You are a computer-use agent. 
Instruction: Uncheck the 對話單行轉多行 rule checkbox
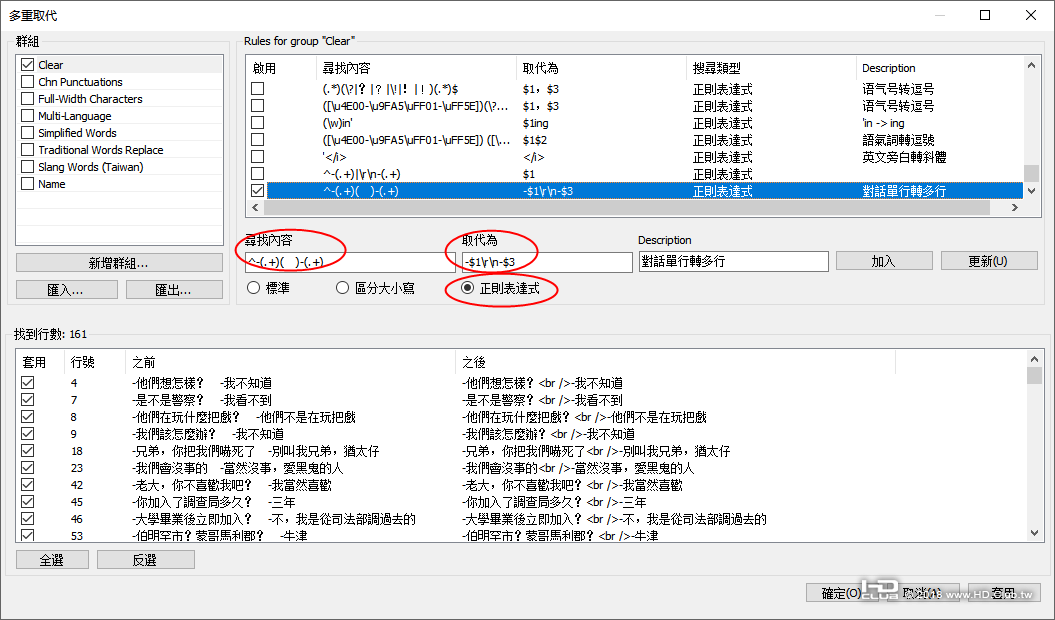point(258,191)
